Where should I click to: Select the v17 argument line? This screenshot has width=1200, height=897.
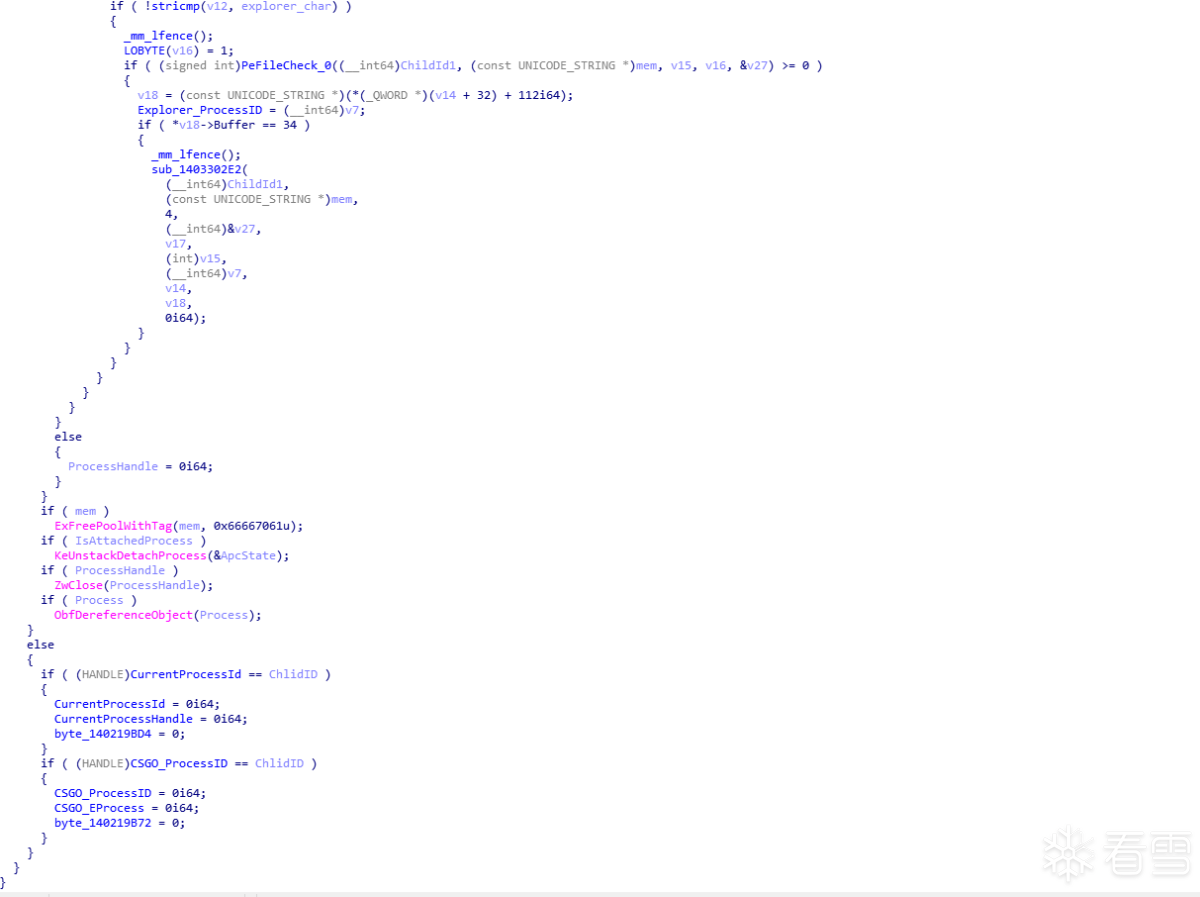pos(179,244)
